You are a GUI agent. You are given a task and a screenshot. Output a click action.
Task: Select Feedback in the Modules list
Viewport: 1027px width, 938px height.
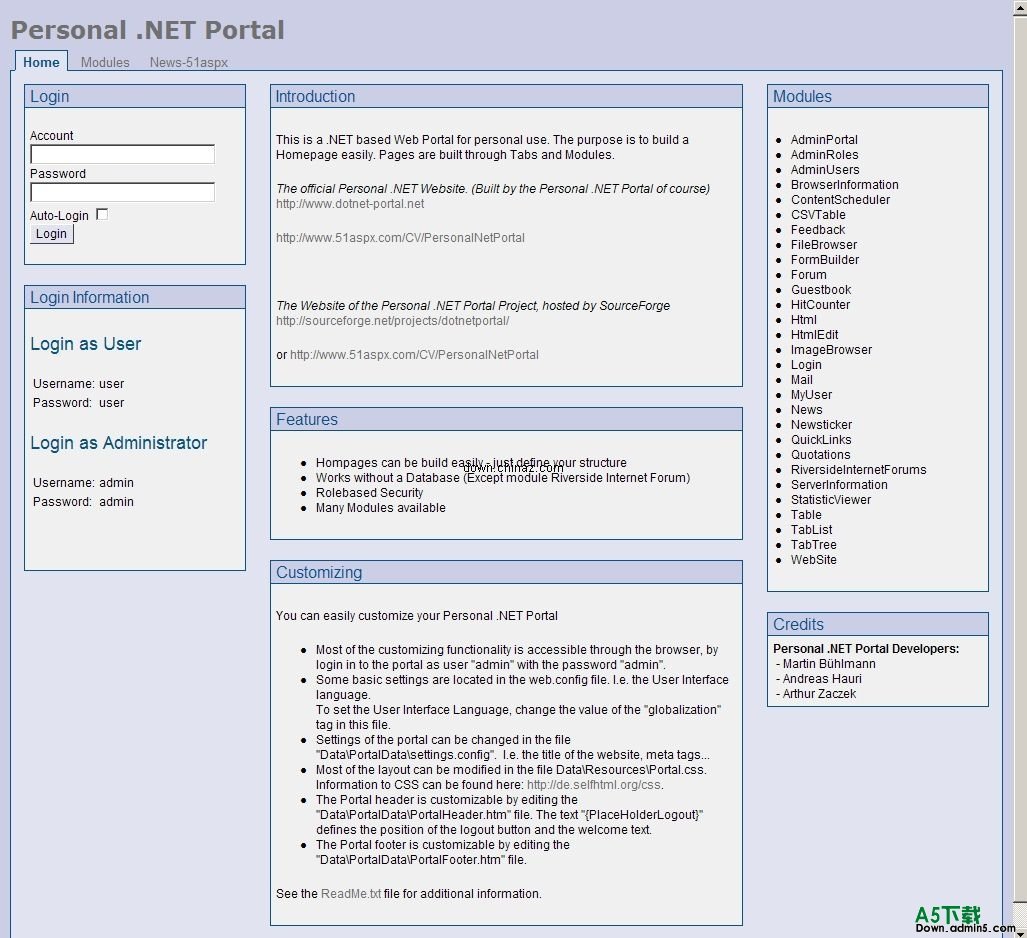click(x=817, y=230)
